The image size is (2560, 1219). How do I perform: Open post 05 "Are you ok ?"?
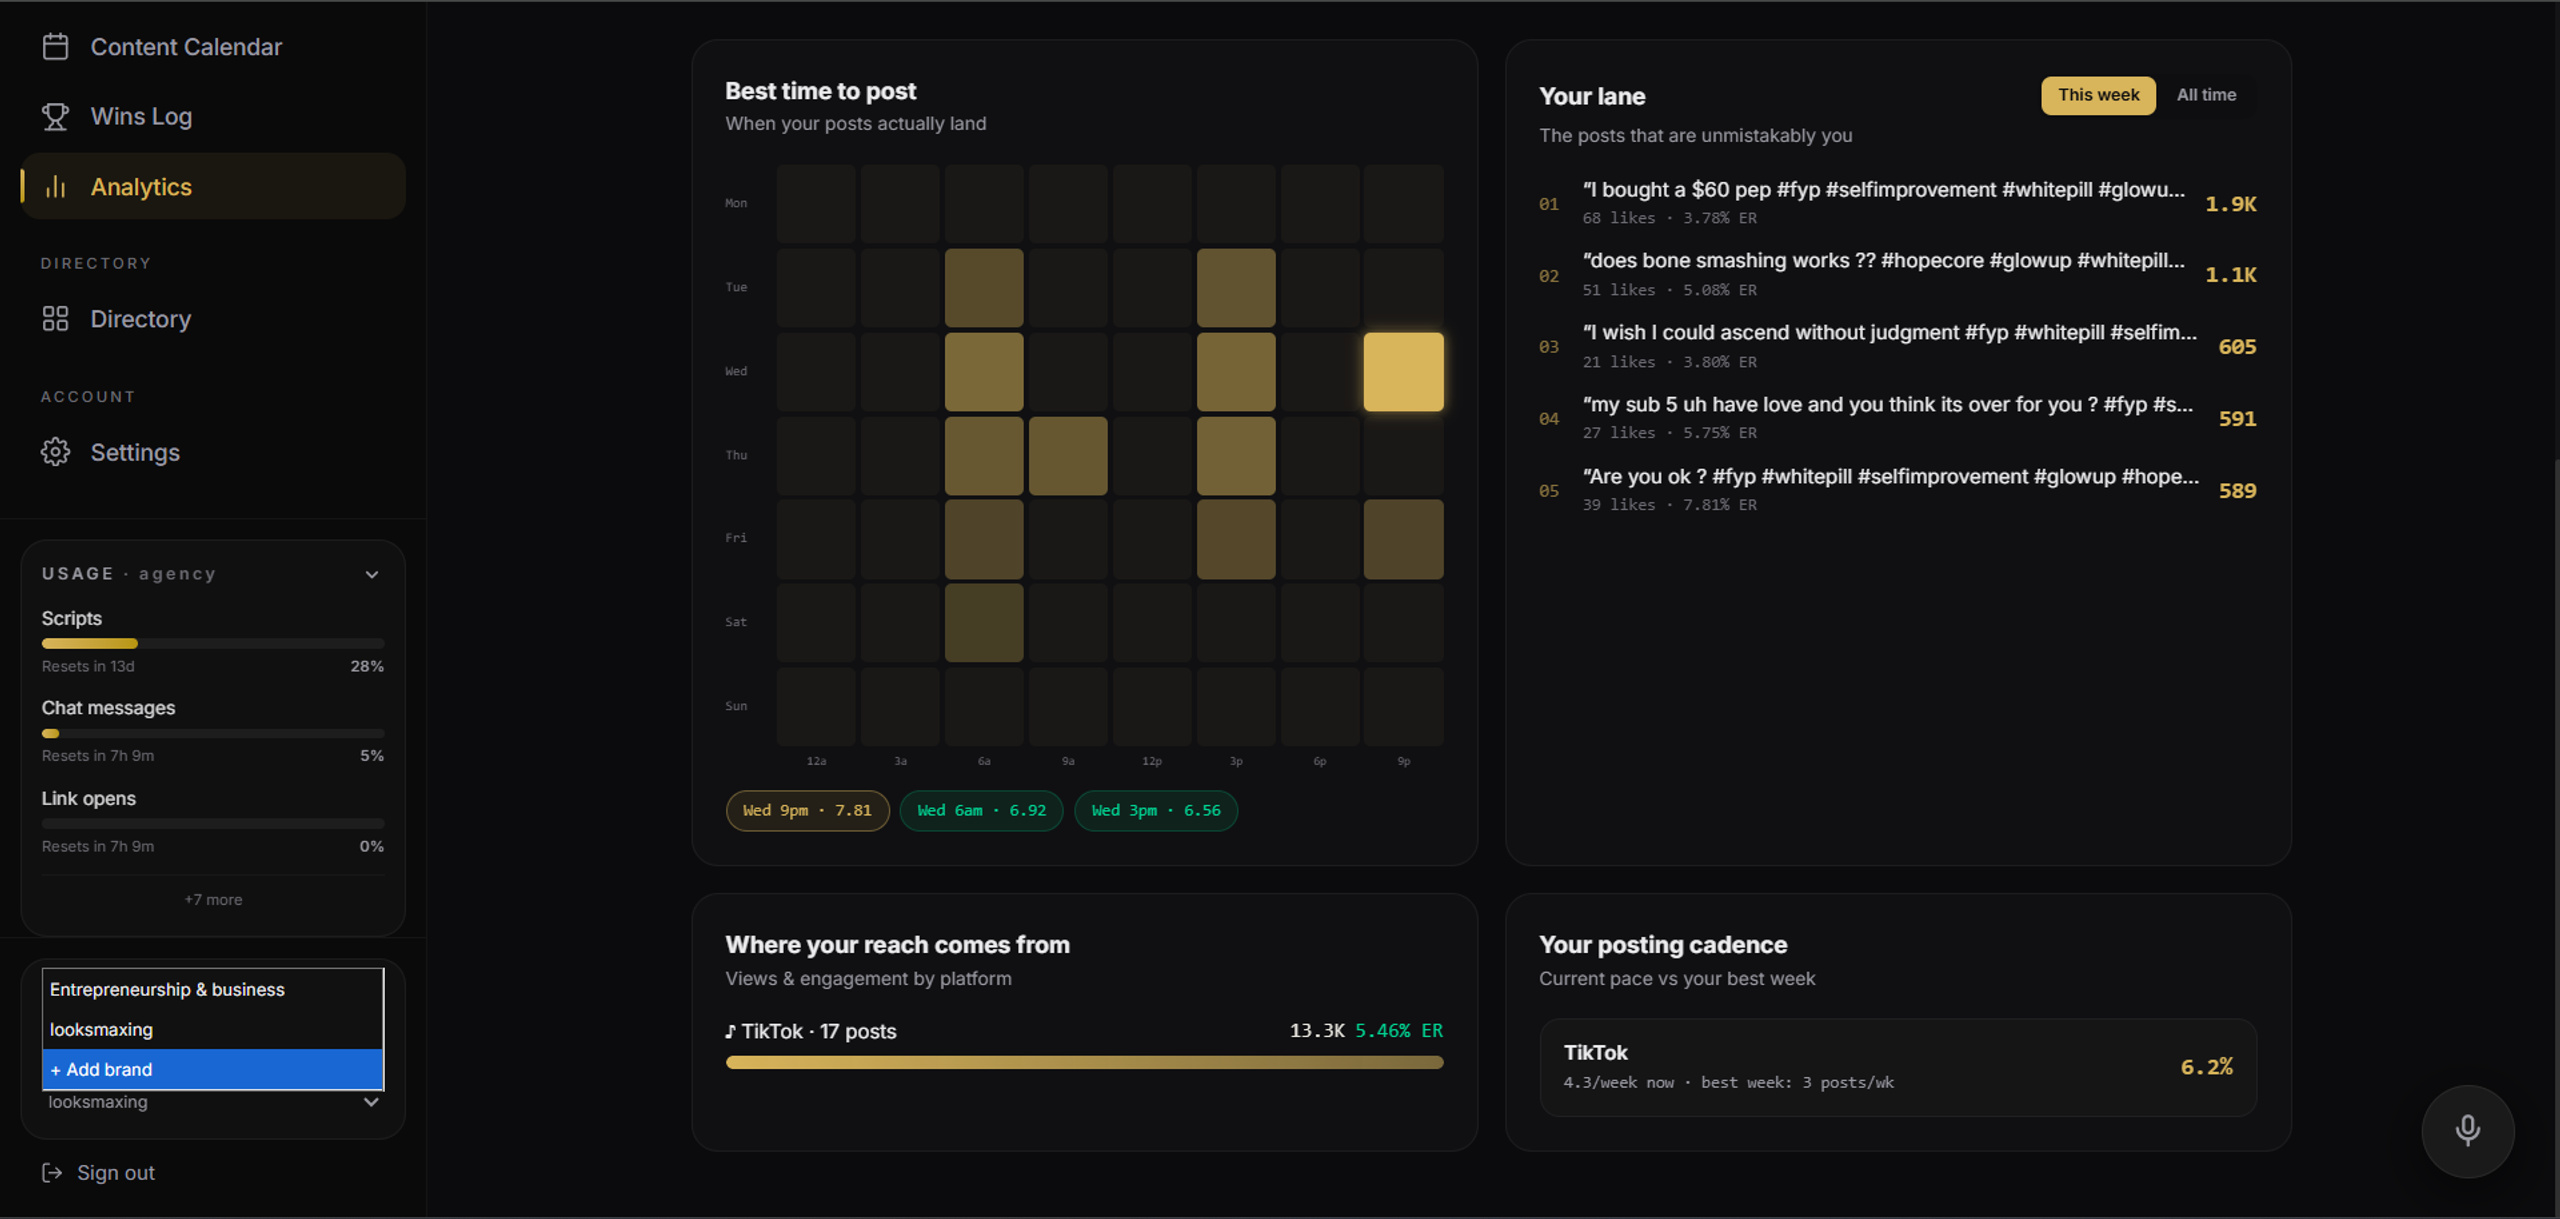1897,490
